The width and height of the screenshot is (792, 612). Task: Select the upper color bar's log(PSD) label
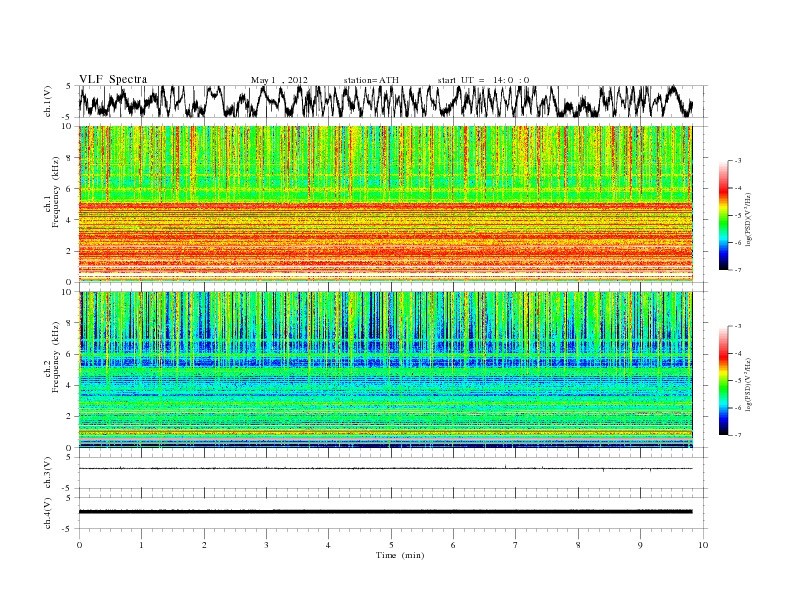(749, 218)
